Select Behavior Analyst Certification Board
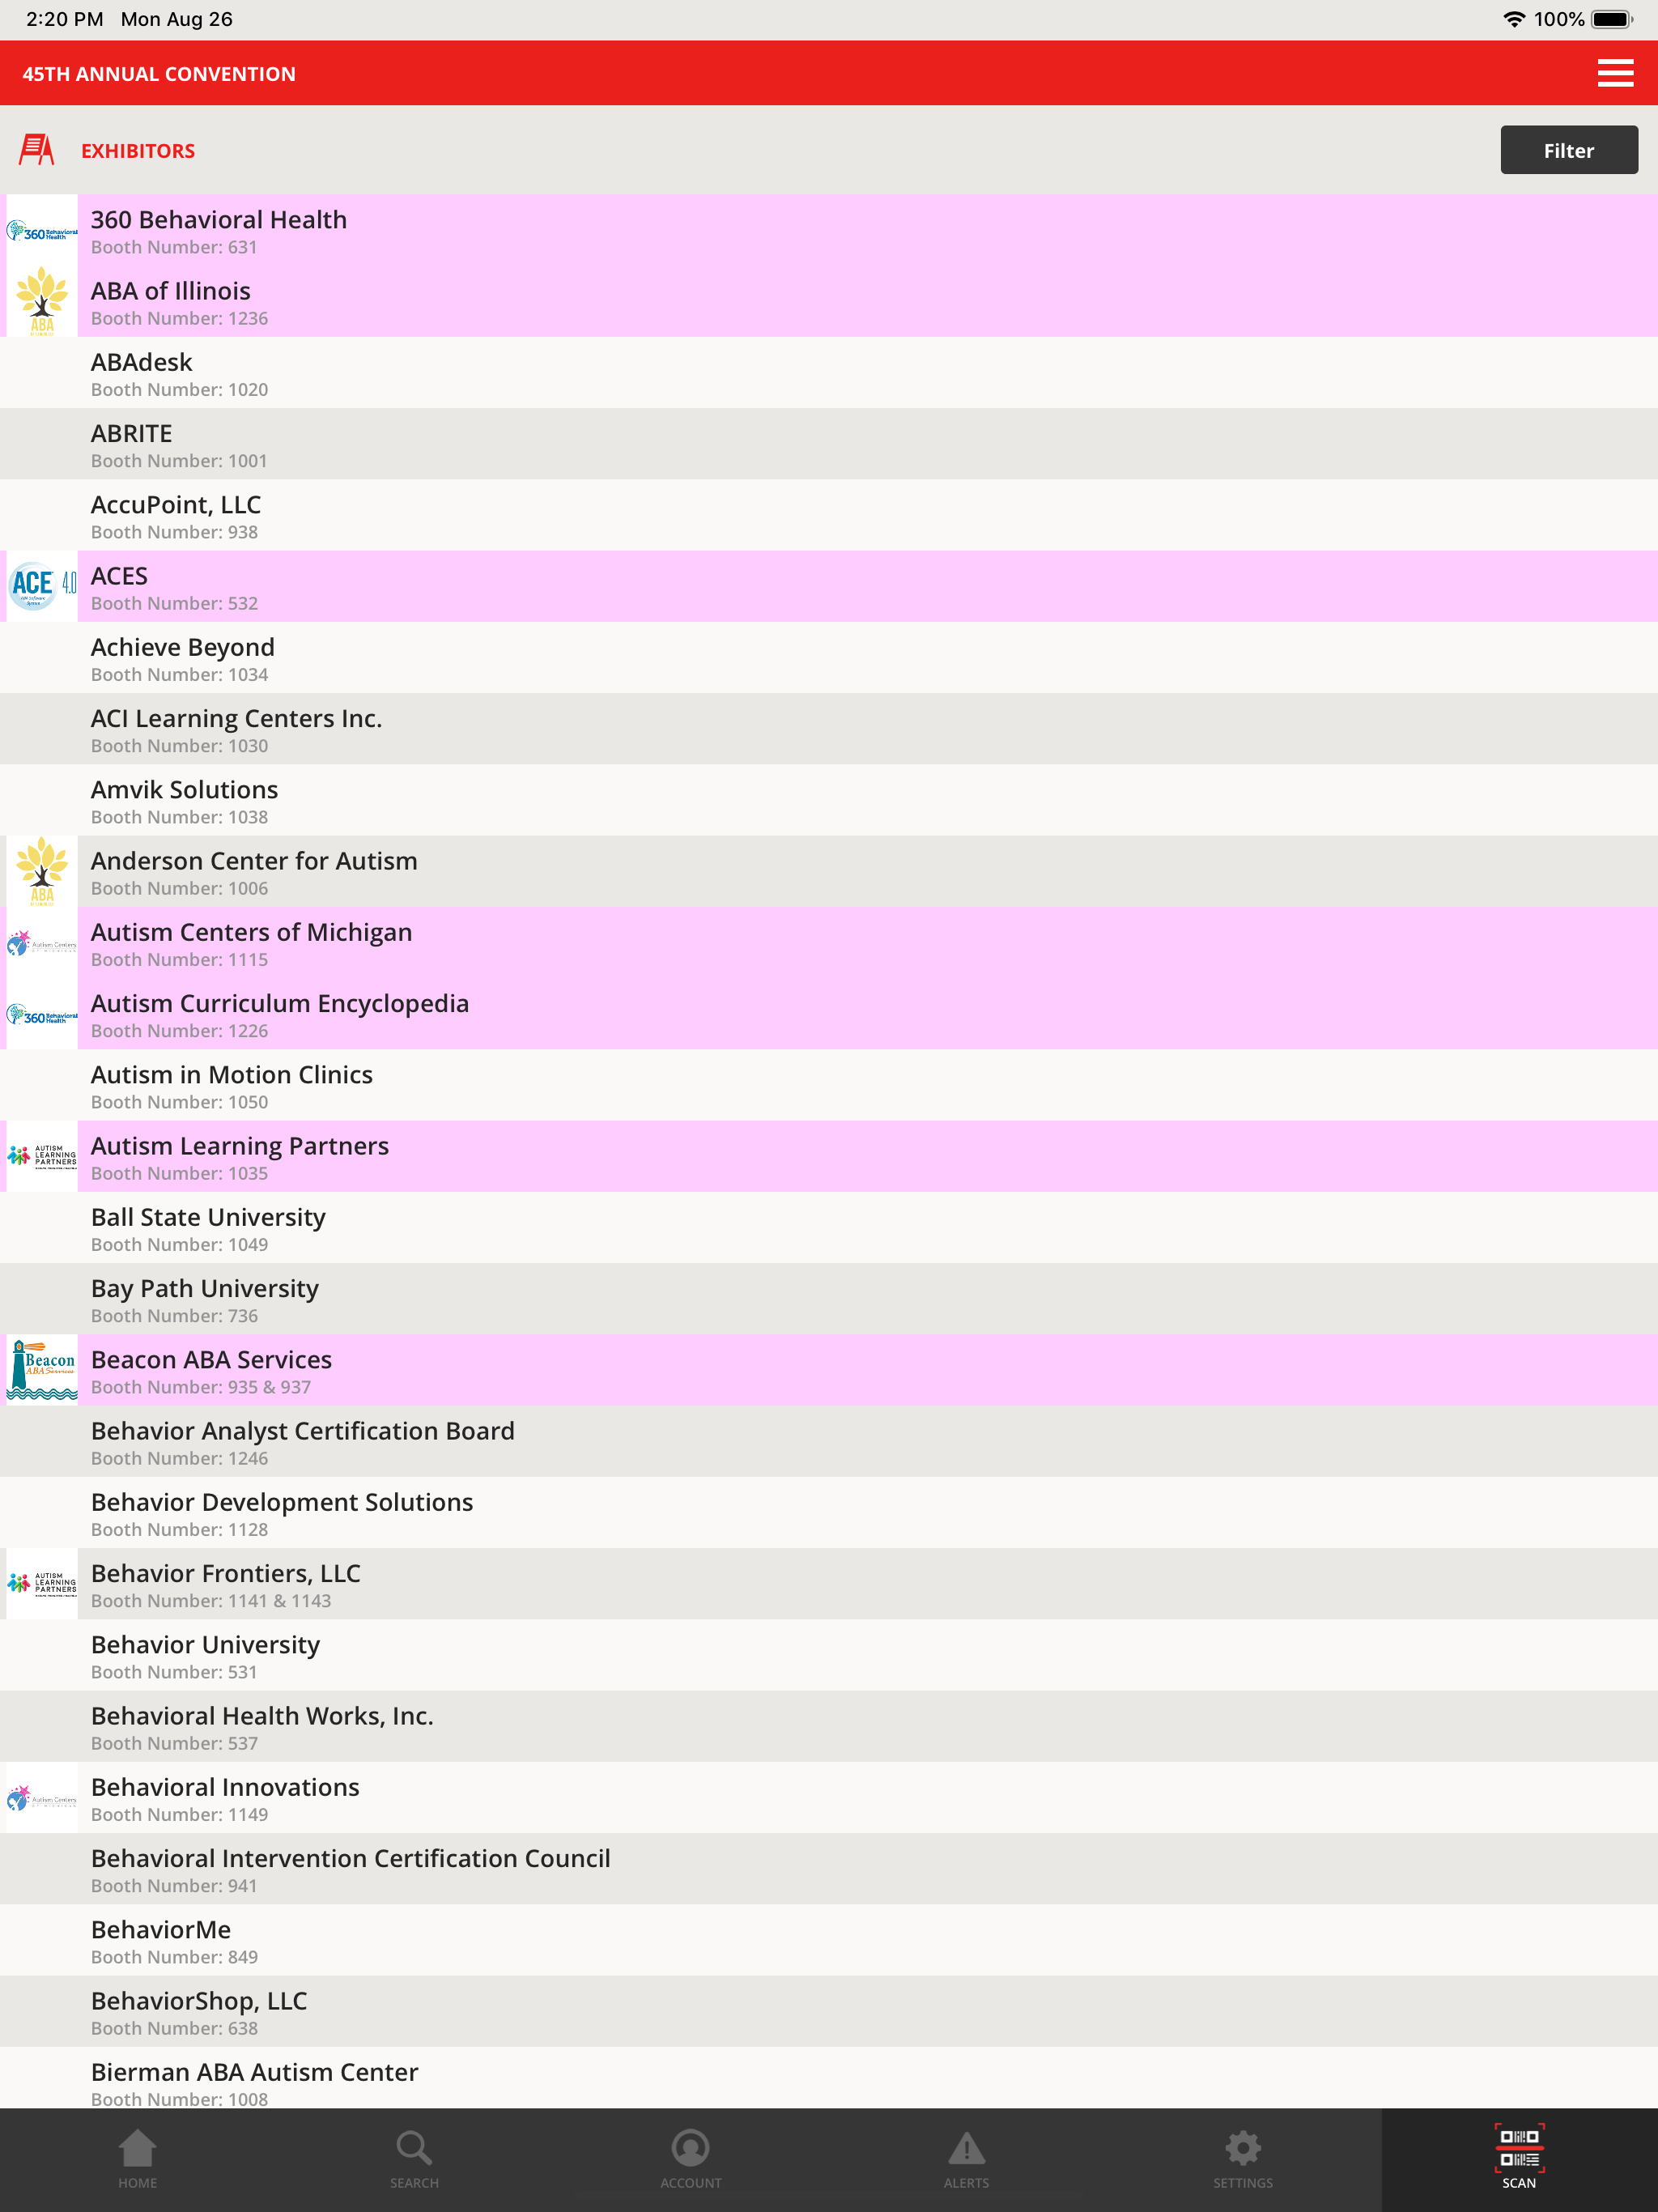This screenshot has width=1658, height=2212. (829, 1441)
